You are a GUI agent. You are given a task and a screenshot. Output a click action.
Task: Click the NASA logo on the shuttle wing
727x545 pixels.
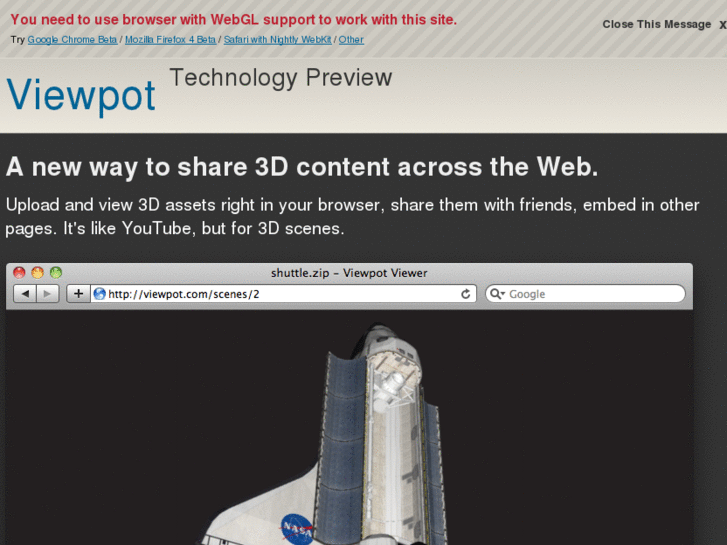point(296,528)
